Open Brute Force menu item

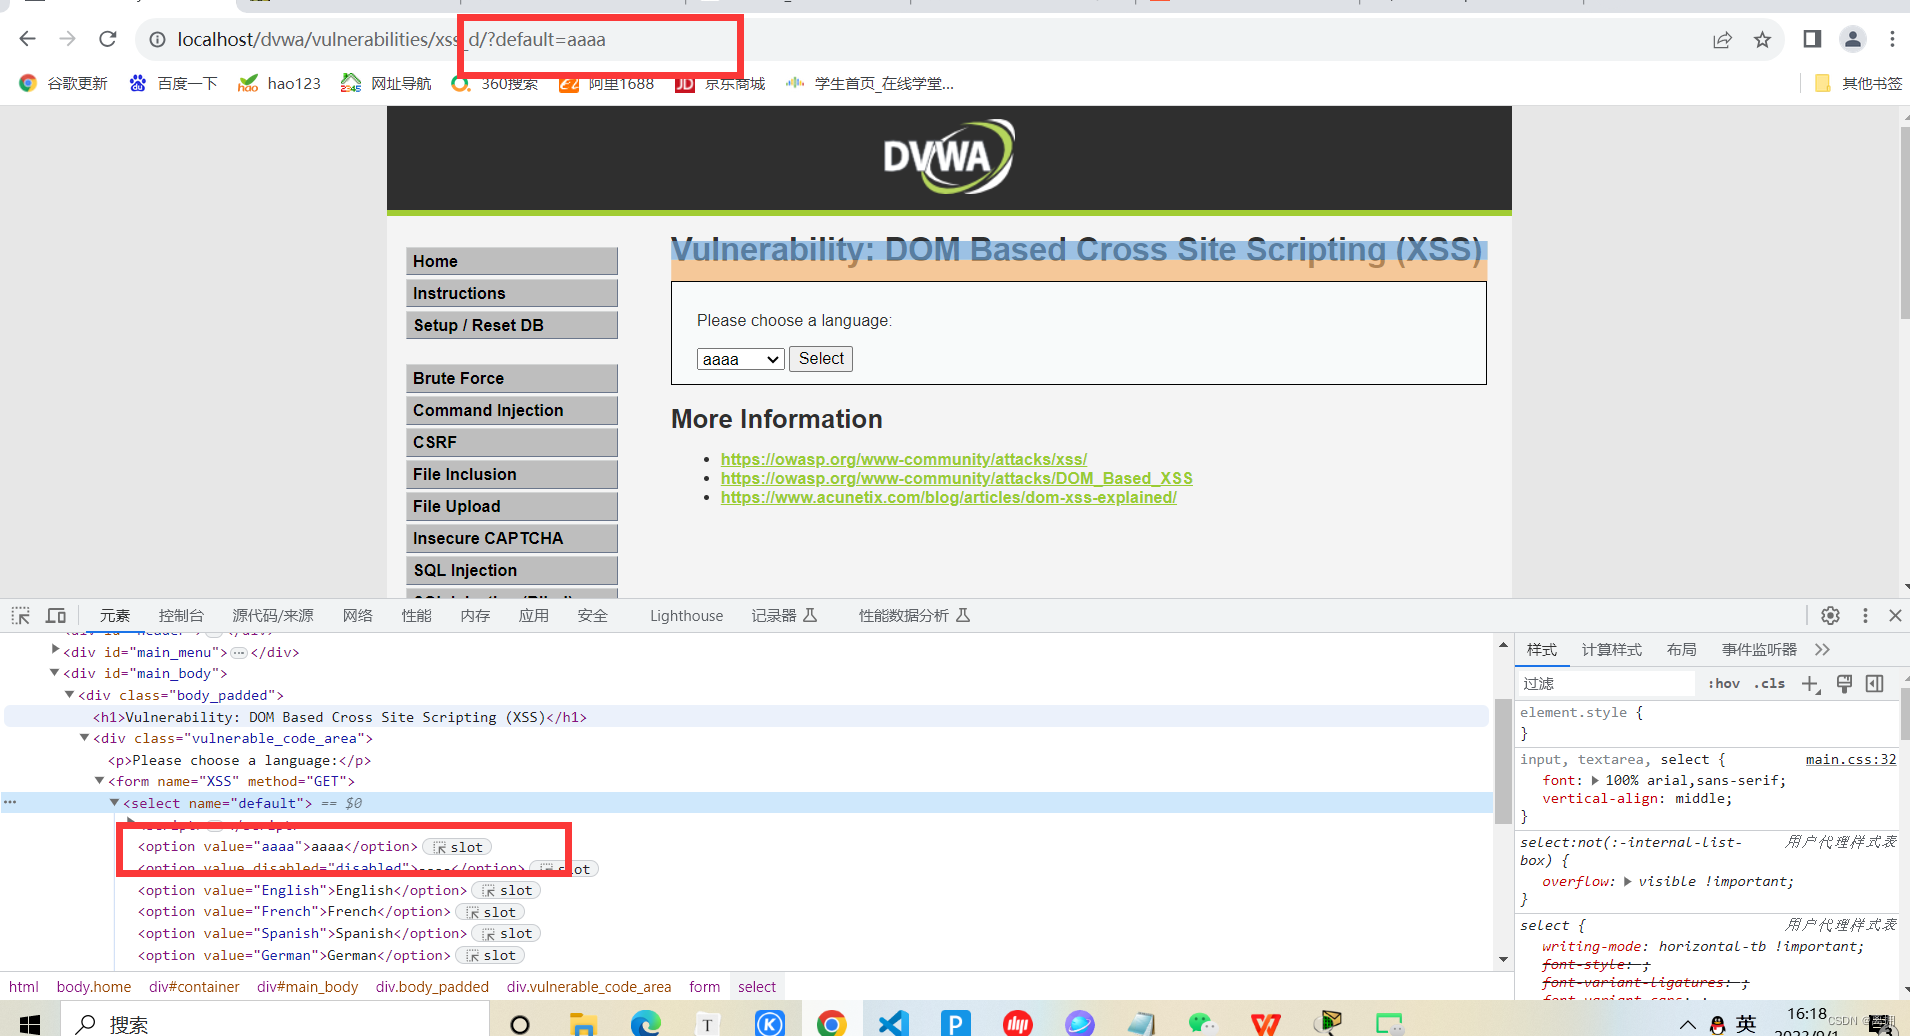pos(512,378)
